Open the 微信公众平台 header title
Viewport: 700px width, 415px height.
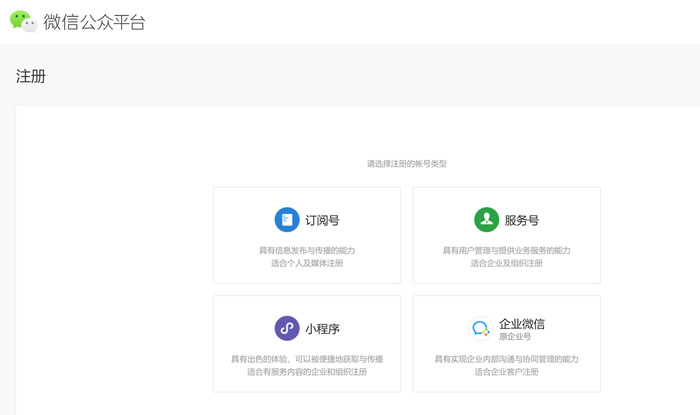point(95,22)
